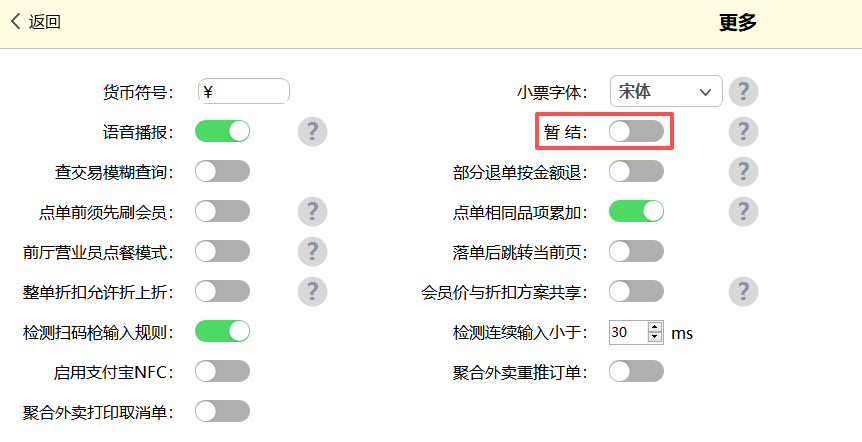Toggle 查交易模糊查询 on
862x442 pixels.
222,171
